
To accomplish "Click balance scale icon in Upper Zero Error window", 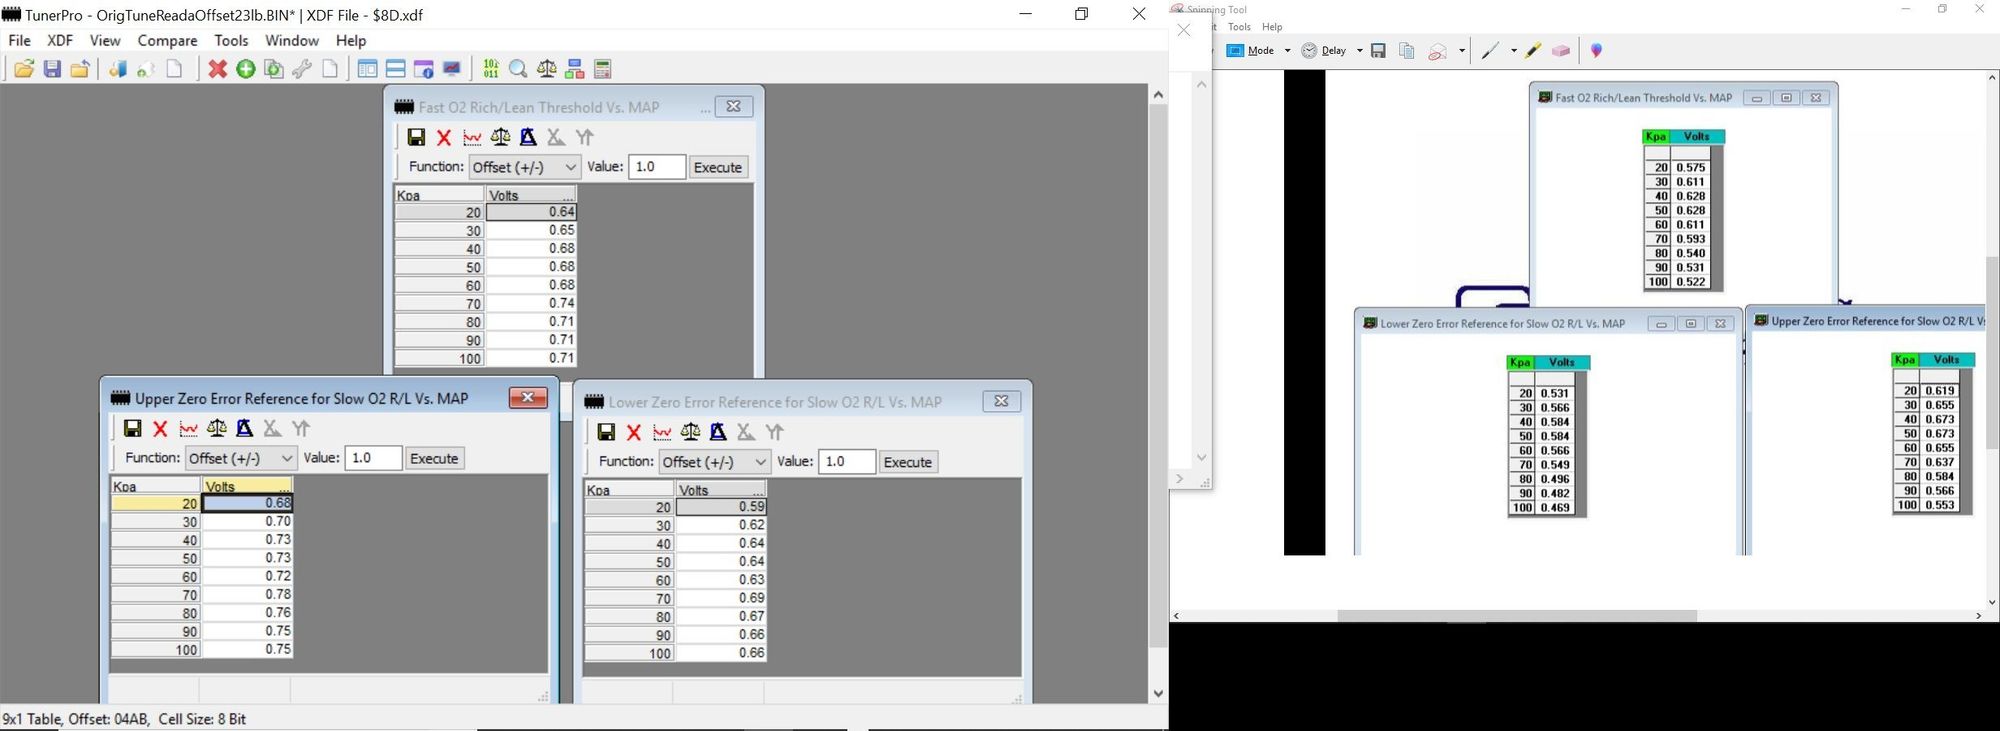I will point(216,429).
